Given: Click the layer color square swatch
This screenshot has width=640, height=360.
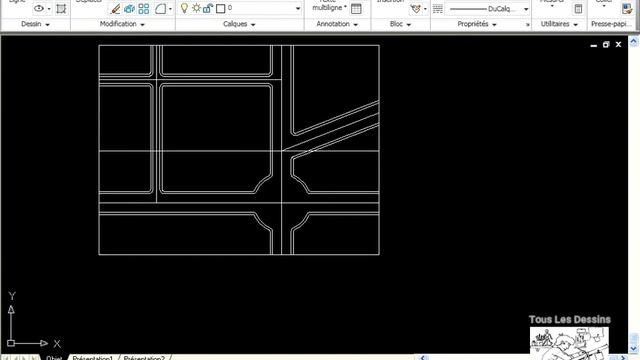Looking at the screenshot, I should coord(220,8).
